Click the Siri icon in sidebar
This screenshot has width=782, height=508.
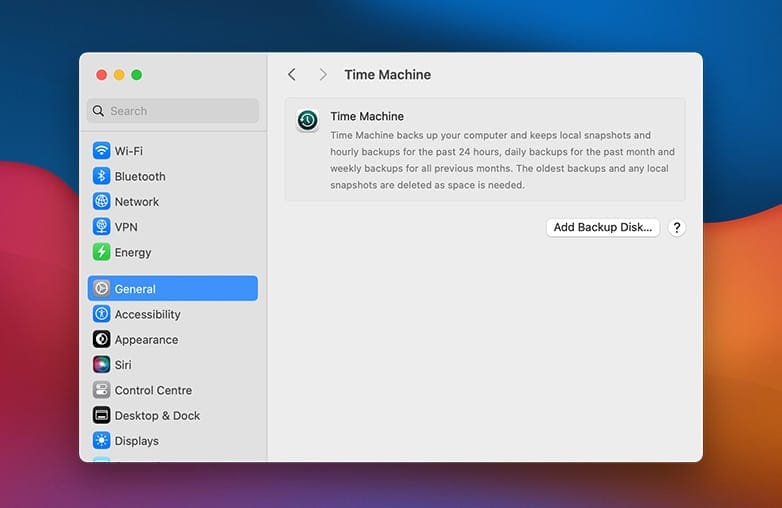coord(101,365)
